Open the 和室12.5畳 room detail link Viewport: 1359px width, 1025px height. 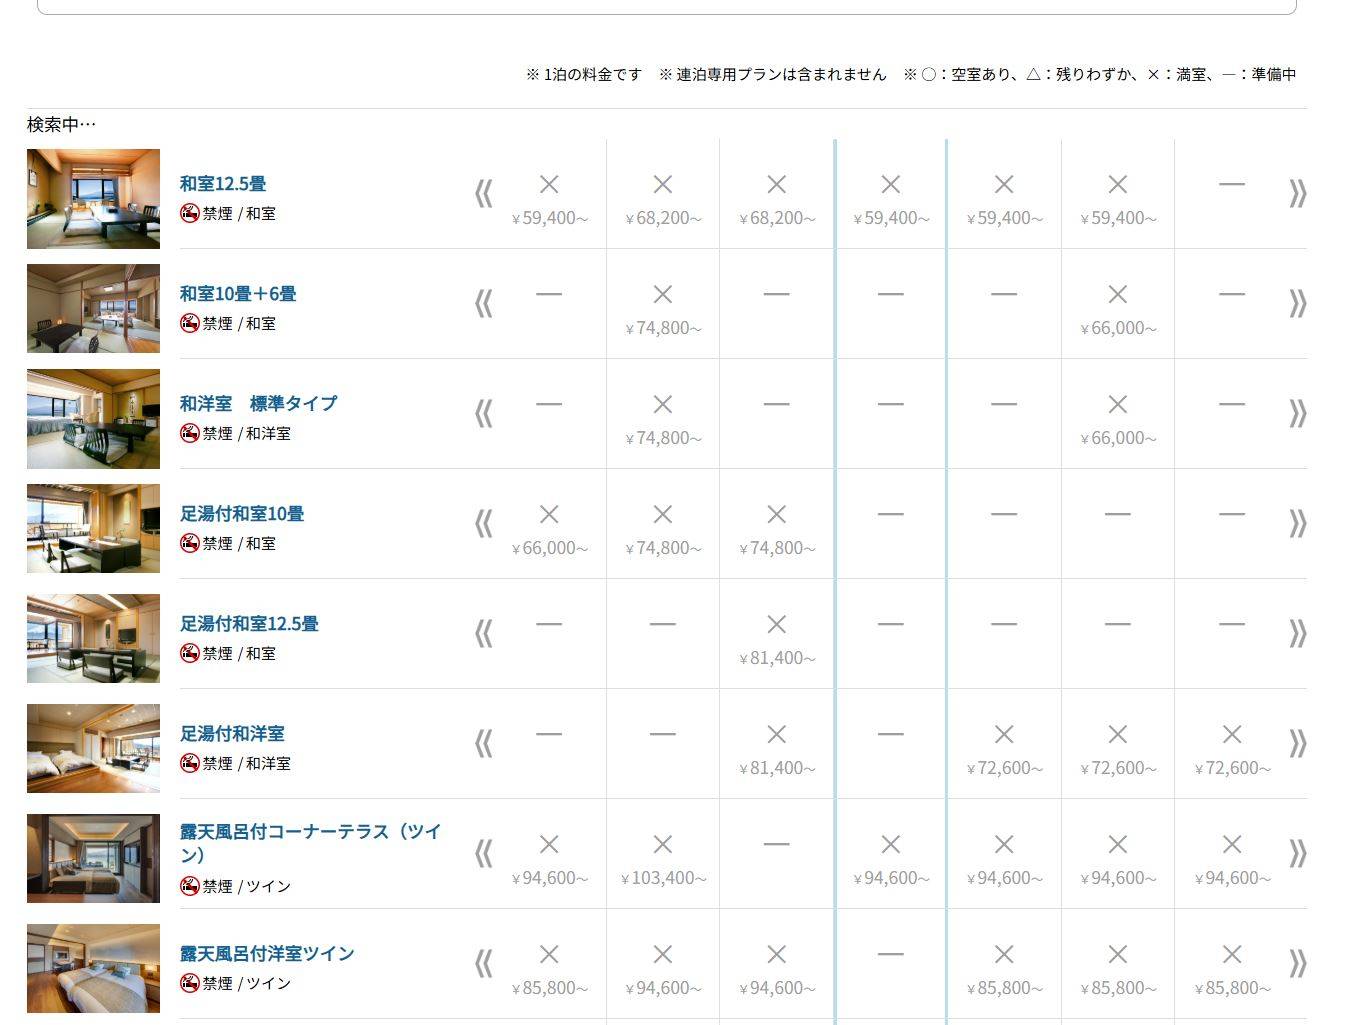pyautogui.click(x=225, y=183)
